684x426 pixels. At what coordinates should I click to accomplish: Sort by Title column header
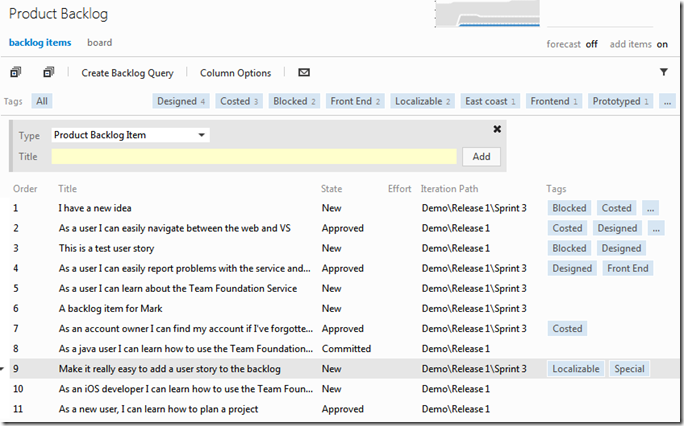coord(68,189)
